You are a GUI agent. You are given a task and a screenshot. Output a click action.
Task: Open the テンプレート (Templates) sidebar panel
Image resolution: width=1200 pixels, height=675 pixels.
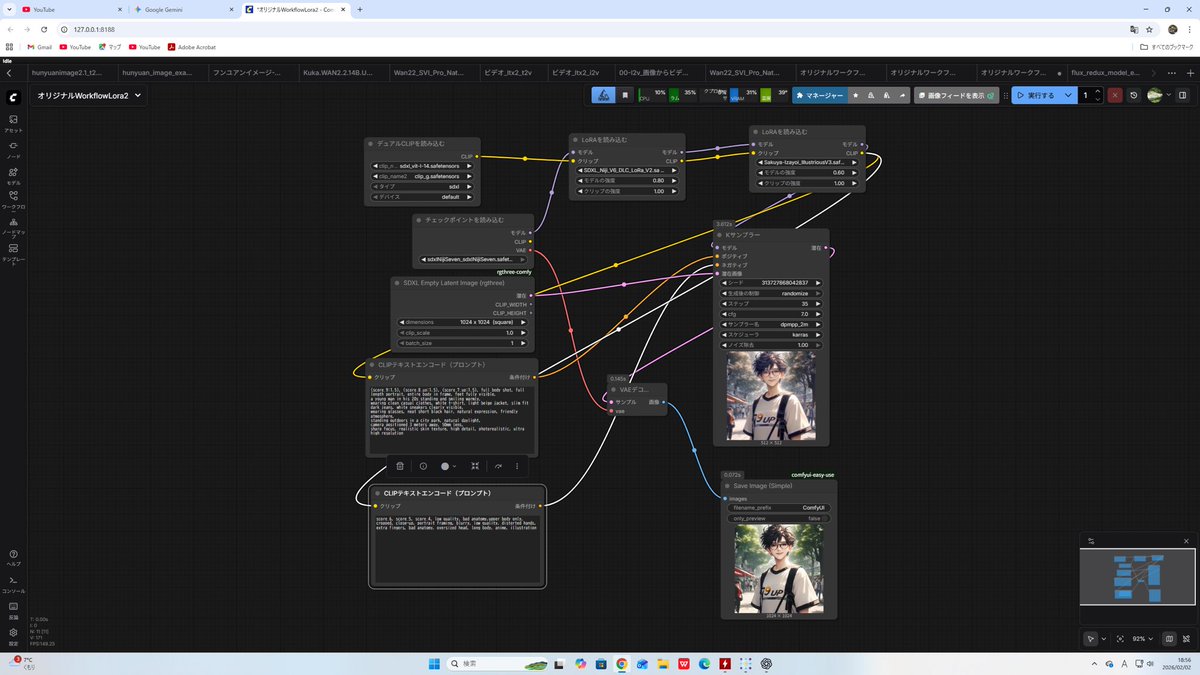coord(13,252)
